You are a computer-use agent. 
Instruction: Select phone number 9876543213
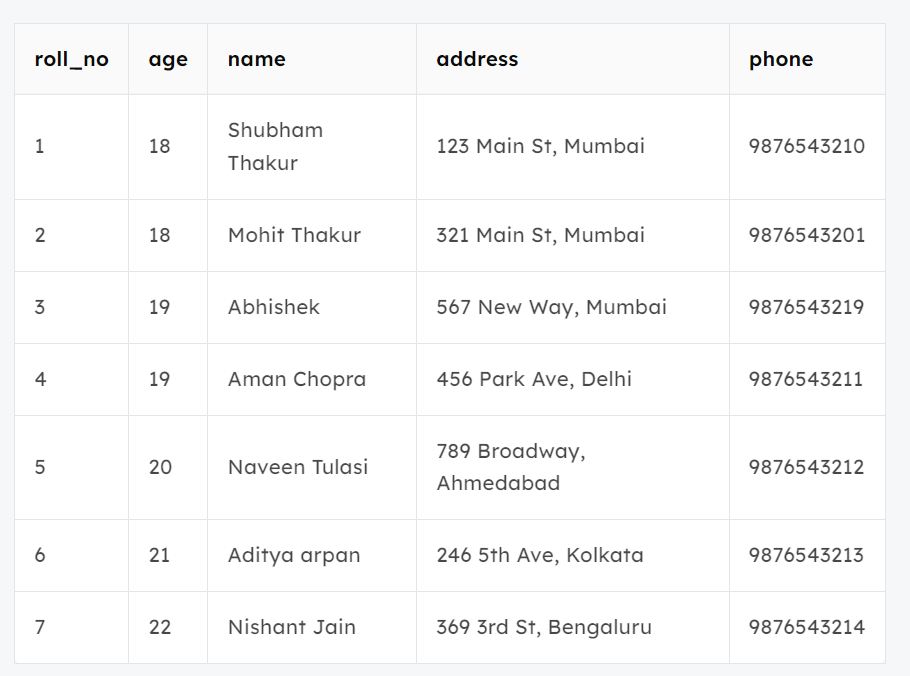coord(807,555)
